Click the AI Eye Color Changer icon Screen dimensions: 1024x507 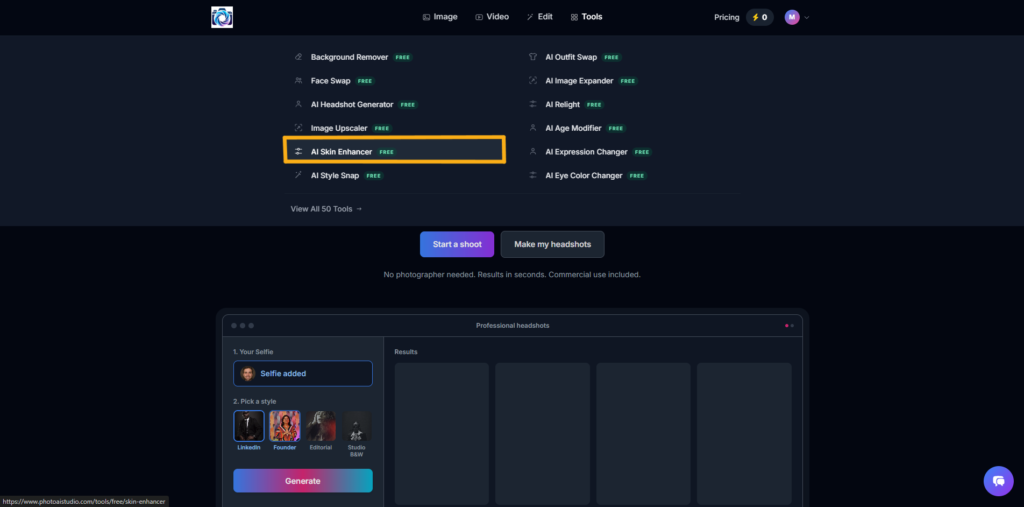(x=533, y=175)
